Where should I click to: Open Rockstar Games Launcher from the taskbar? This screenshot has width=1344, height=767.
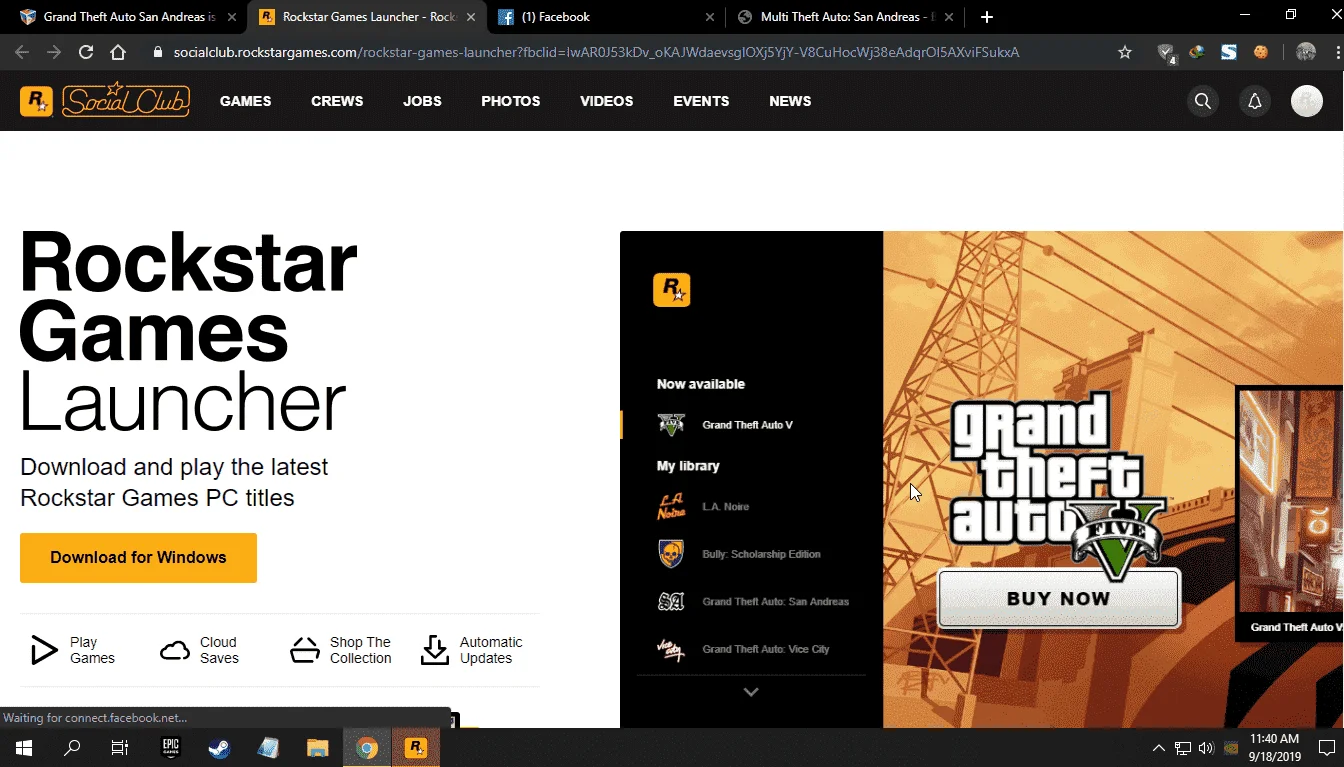point(416,747)
